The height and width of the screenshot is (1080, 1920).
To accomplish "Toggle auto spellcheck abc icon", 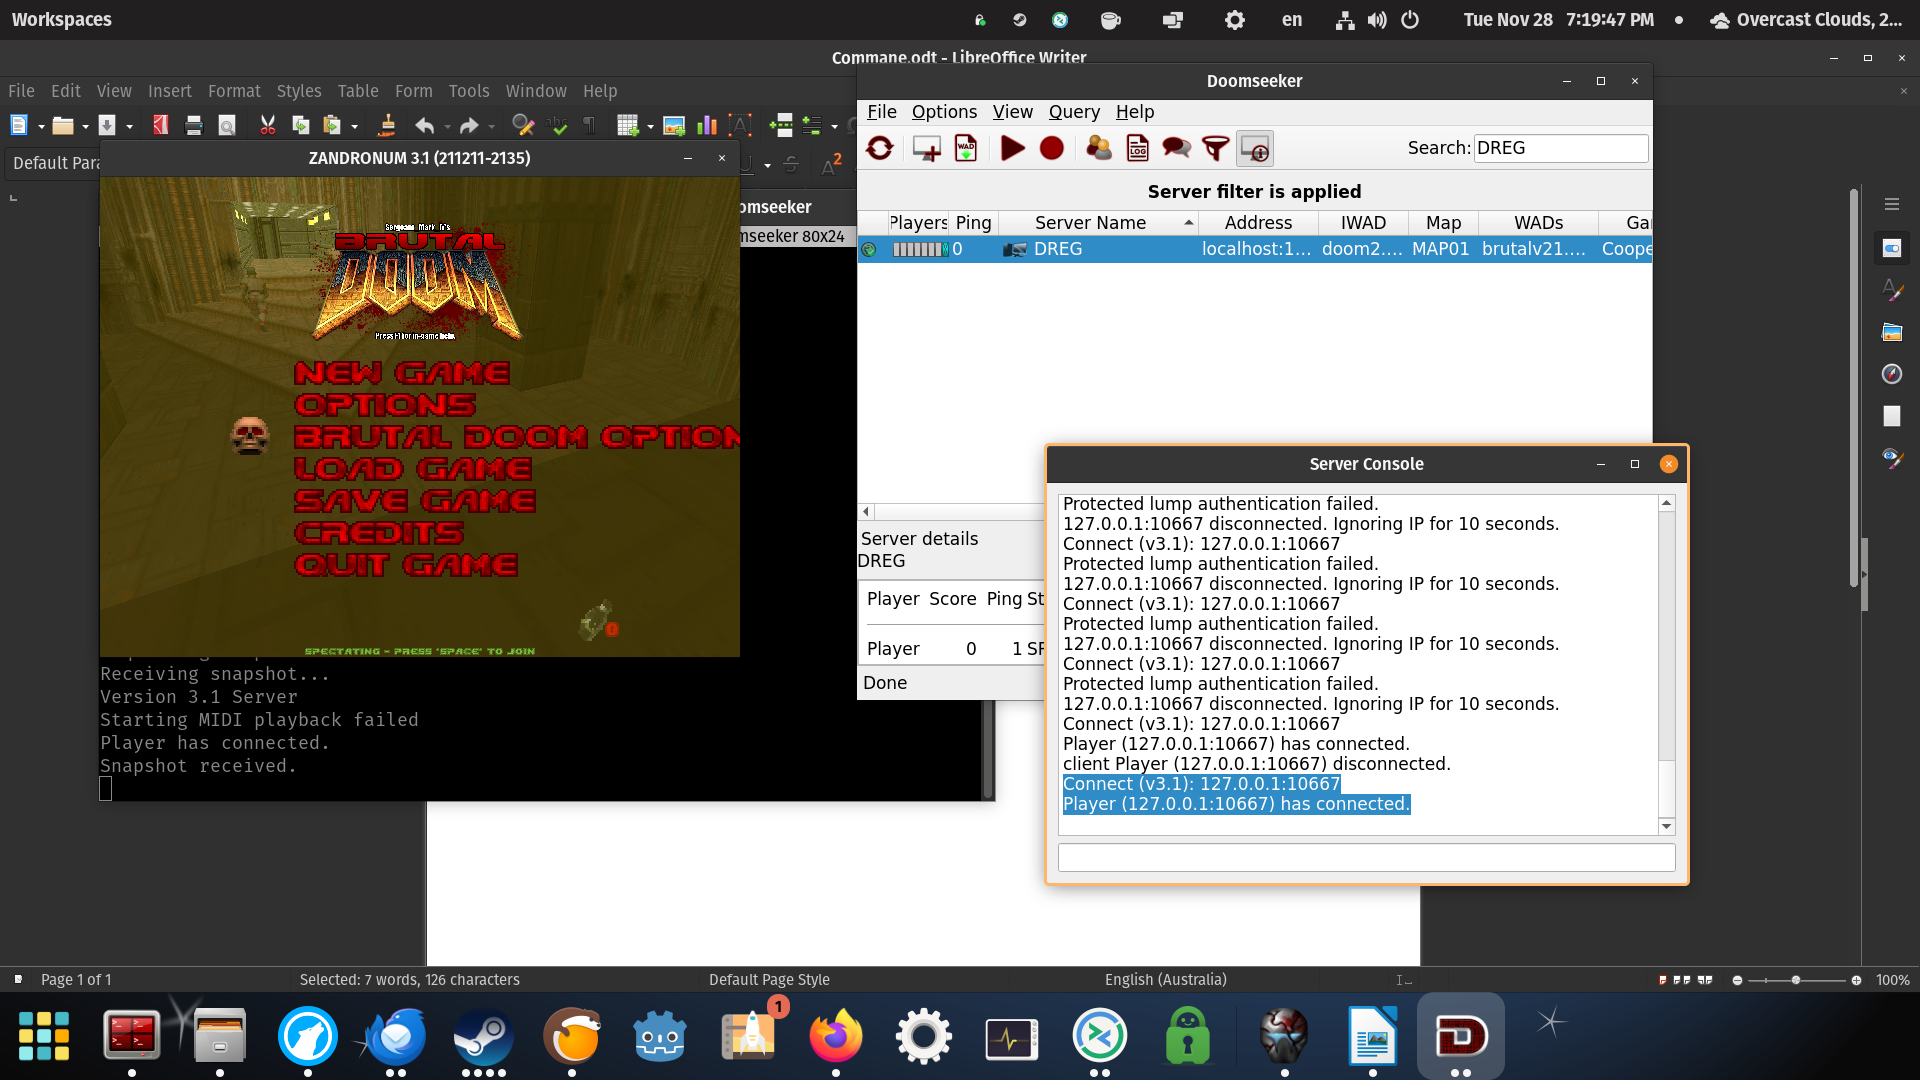I will click(558, 126).
